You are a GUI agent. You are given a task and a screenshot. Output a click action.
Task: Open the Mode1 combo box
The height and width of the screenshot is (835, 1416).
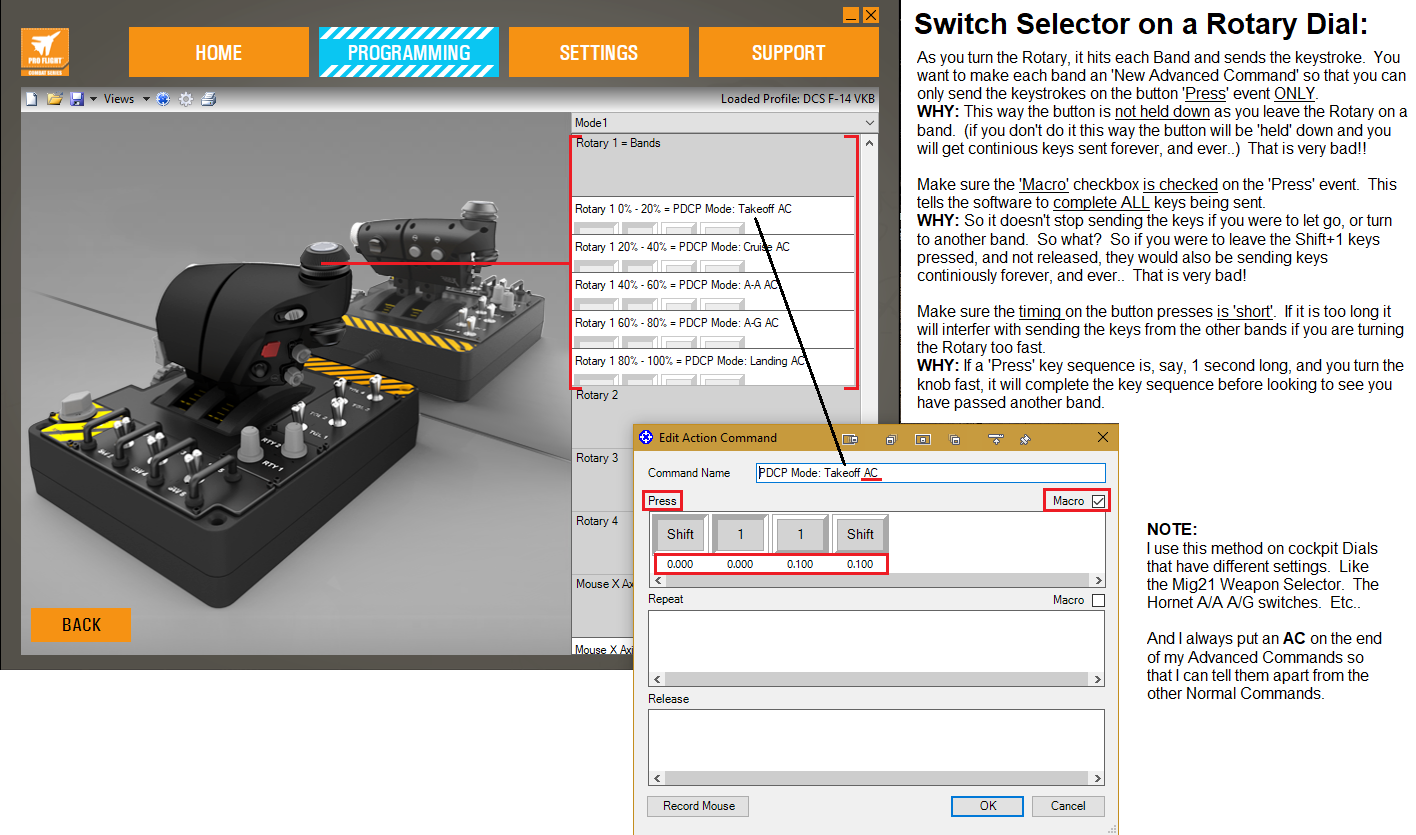tap(724, 123)
